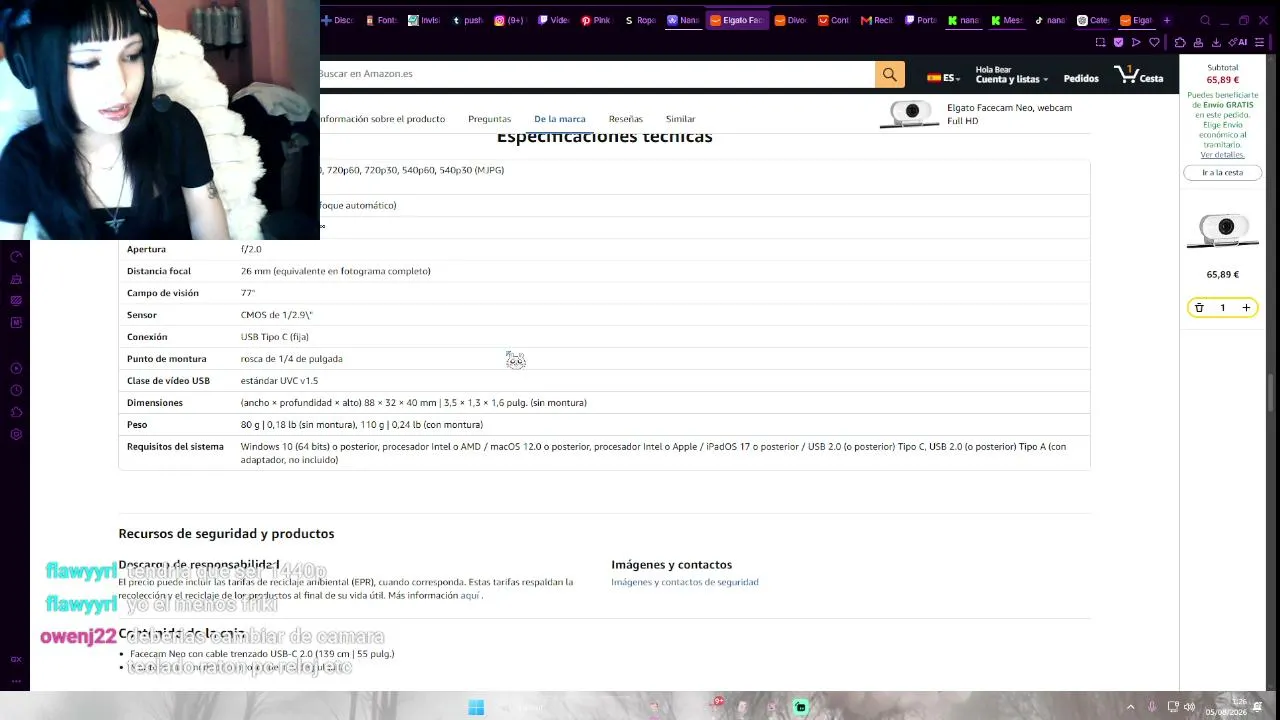This screenshot has width=1280, height=720.
Task: Go to the Reseñas section tab
Action: coord(626,119)
